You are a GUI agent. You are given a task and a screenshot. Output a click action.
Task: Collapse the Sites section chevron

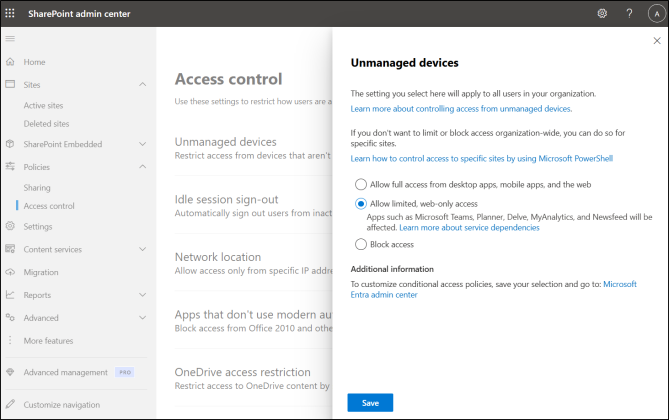[x=143, y=85]
